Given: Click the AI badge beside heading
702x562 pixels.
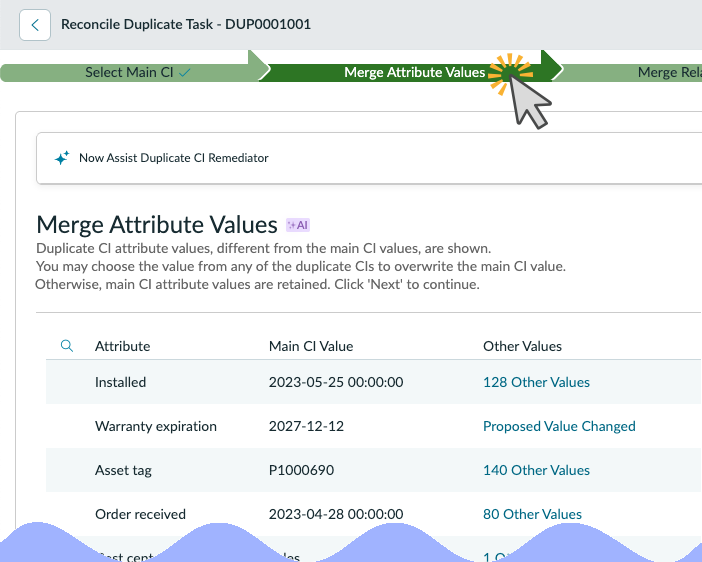Looking at the screenshot, I should (298, 225).
